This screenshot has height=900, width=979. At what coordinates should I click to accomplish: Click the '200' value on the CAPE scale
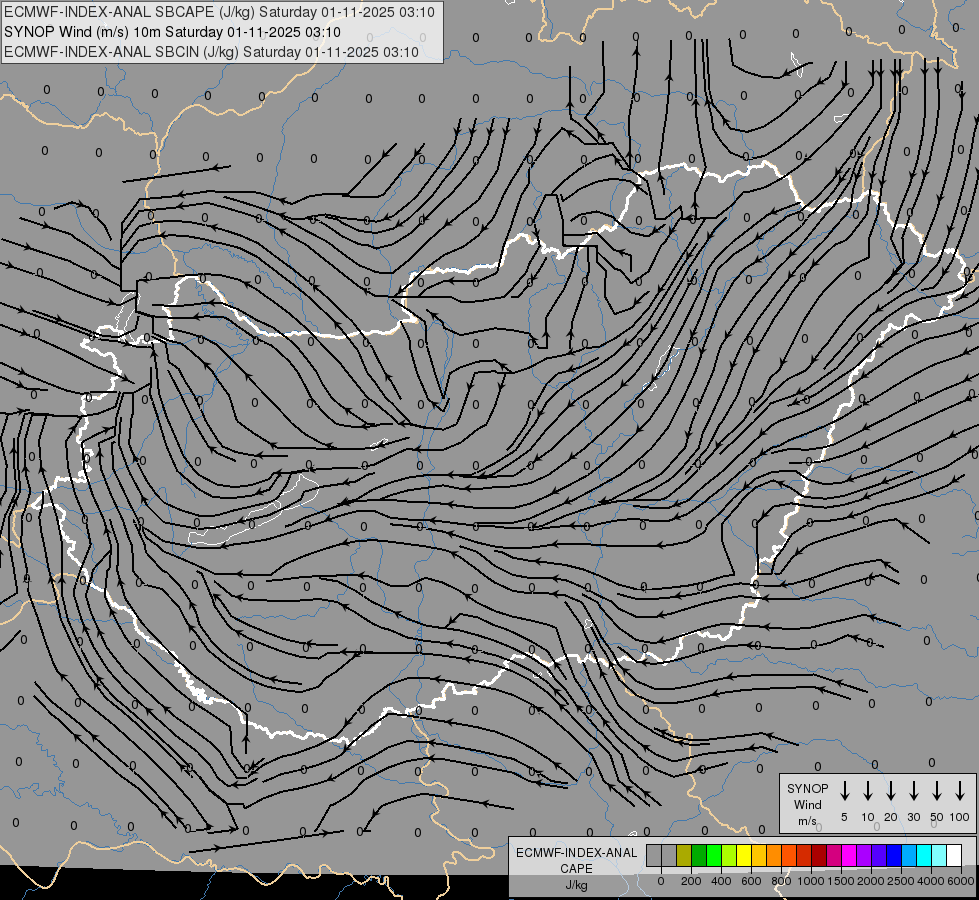[691, 881]
